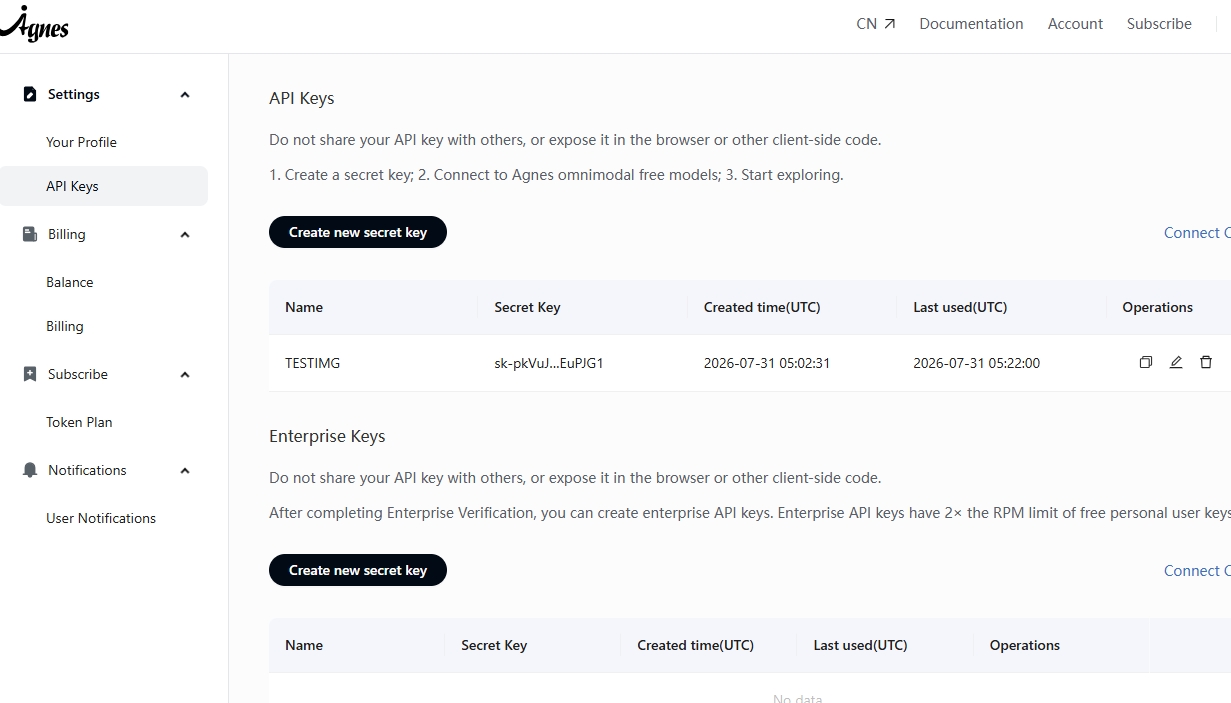Create new secret key under Enterprise Keys
Viewport: 1231px width, 703px height.
click(358, 570)
